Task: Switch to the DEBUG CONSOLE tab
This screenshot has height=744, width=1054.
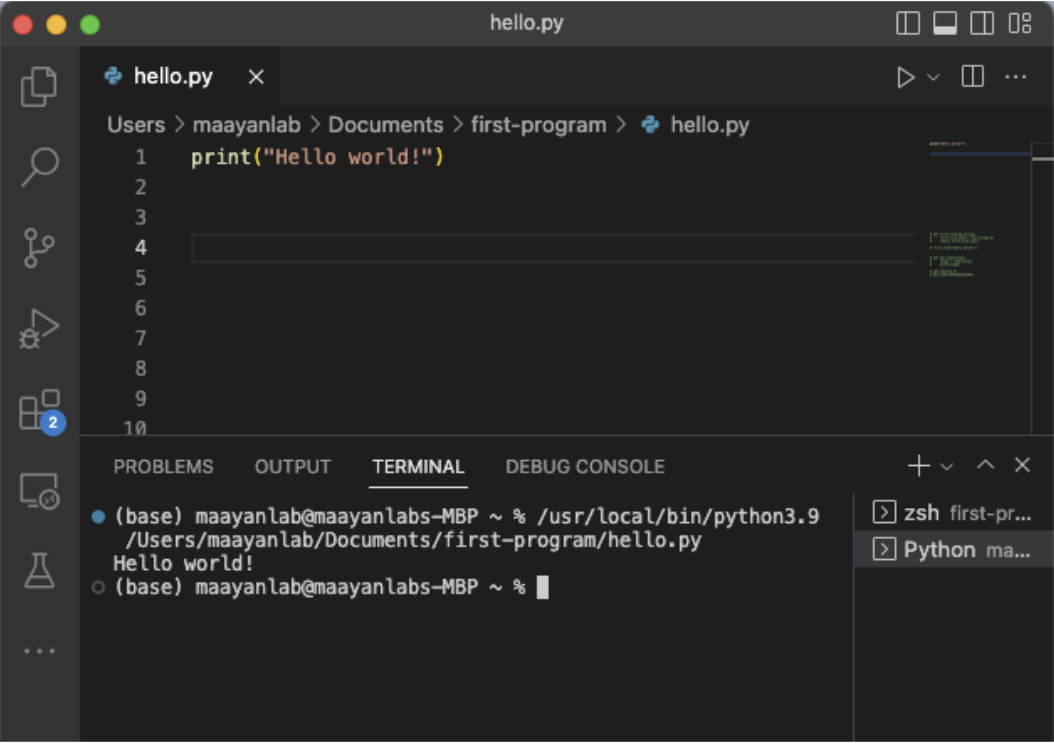Action: (585, 467)
